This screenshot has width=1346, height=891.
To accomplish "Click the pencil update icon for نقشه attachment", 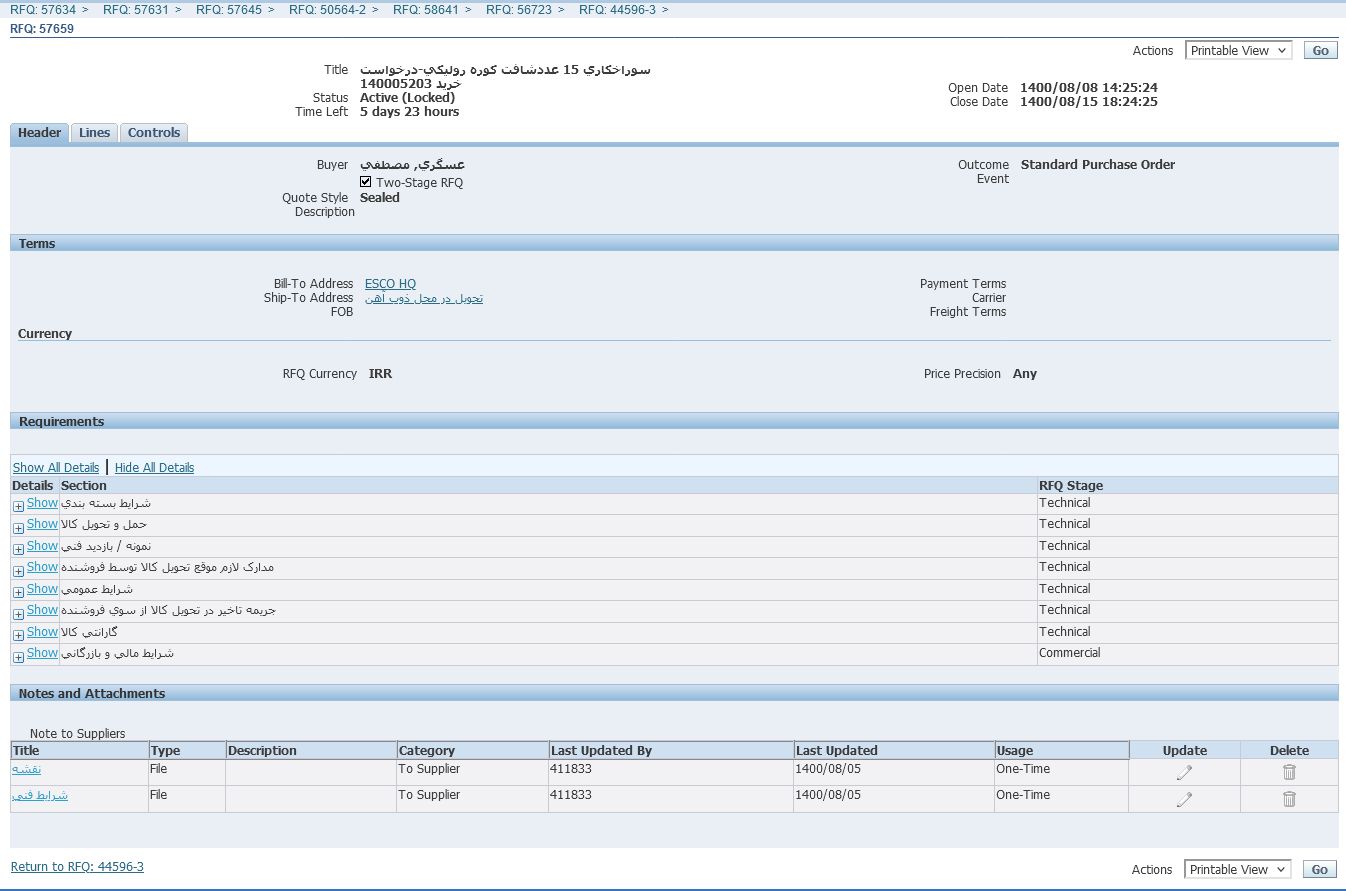I will 1184,772.
